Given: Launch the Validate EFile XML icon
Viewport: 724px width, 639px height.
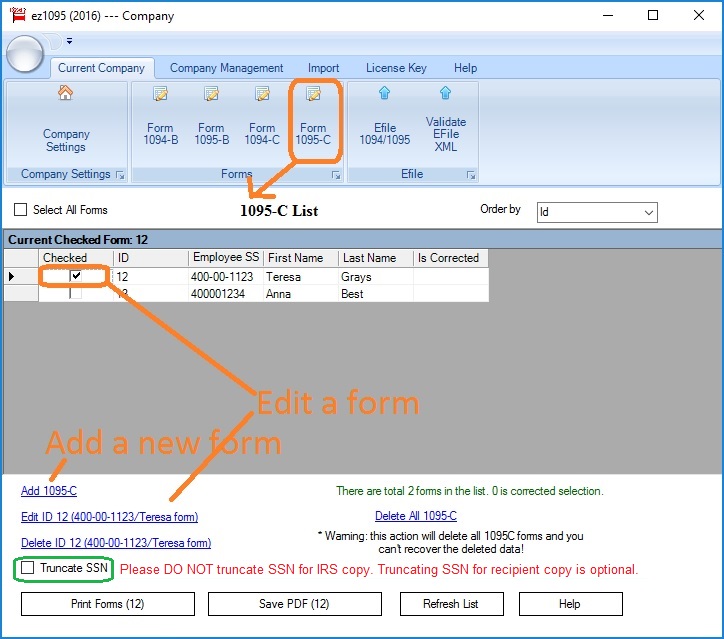Looking at the screenshot, I should (446, 94).
